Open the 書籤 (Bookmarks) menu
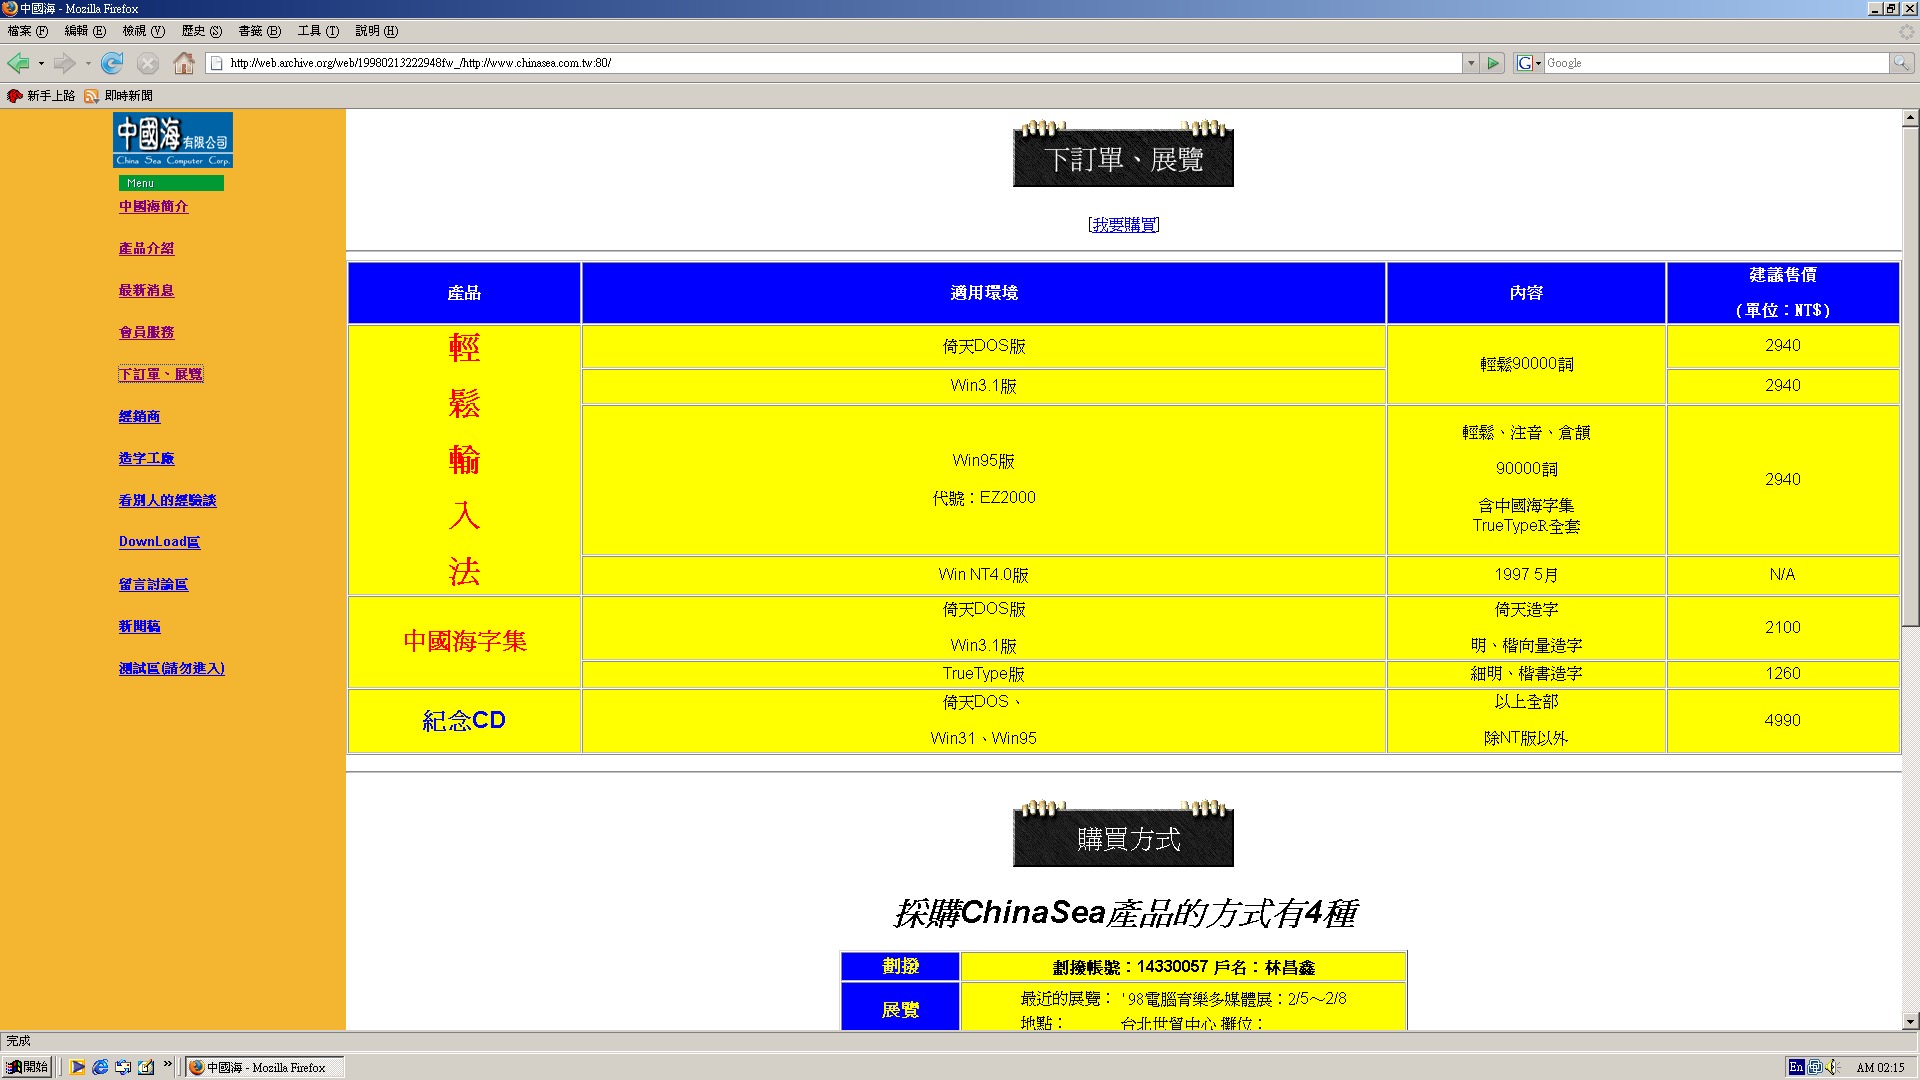 (x=258, y=31)
